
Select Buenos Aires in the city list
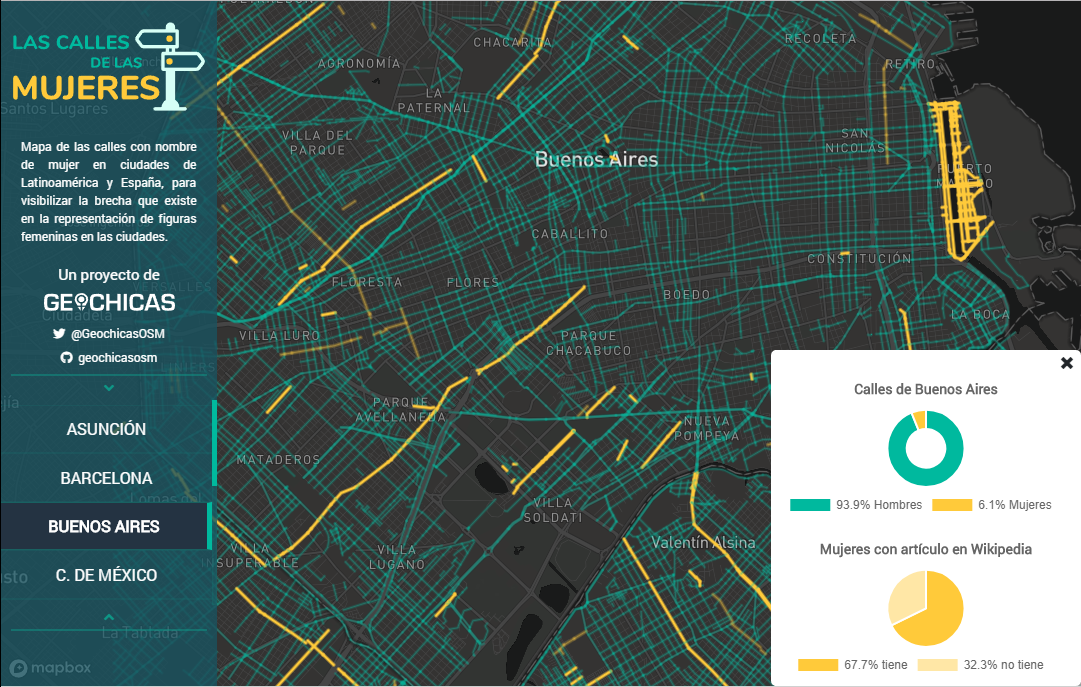(x=104, y=526)
